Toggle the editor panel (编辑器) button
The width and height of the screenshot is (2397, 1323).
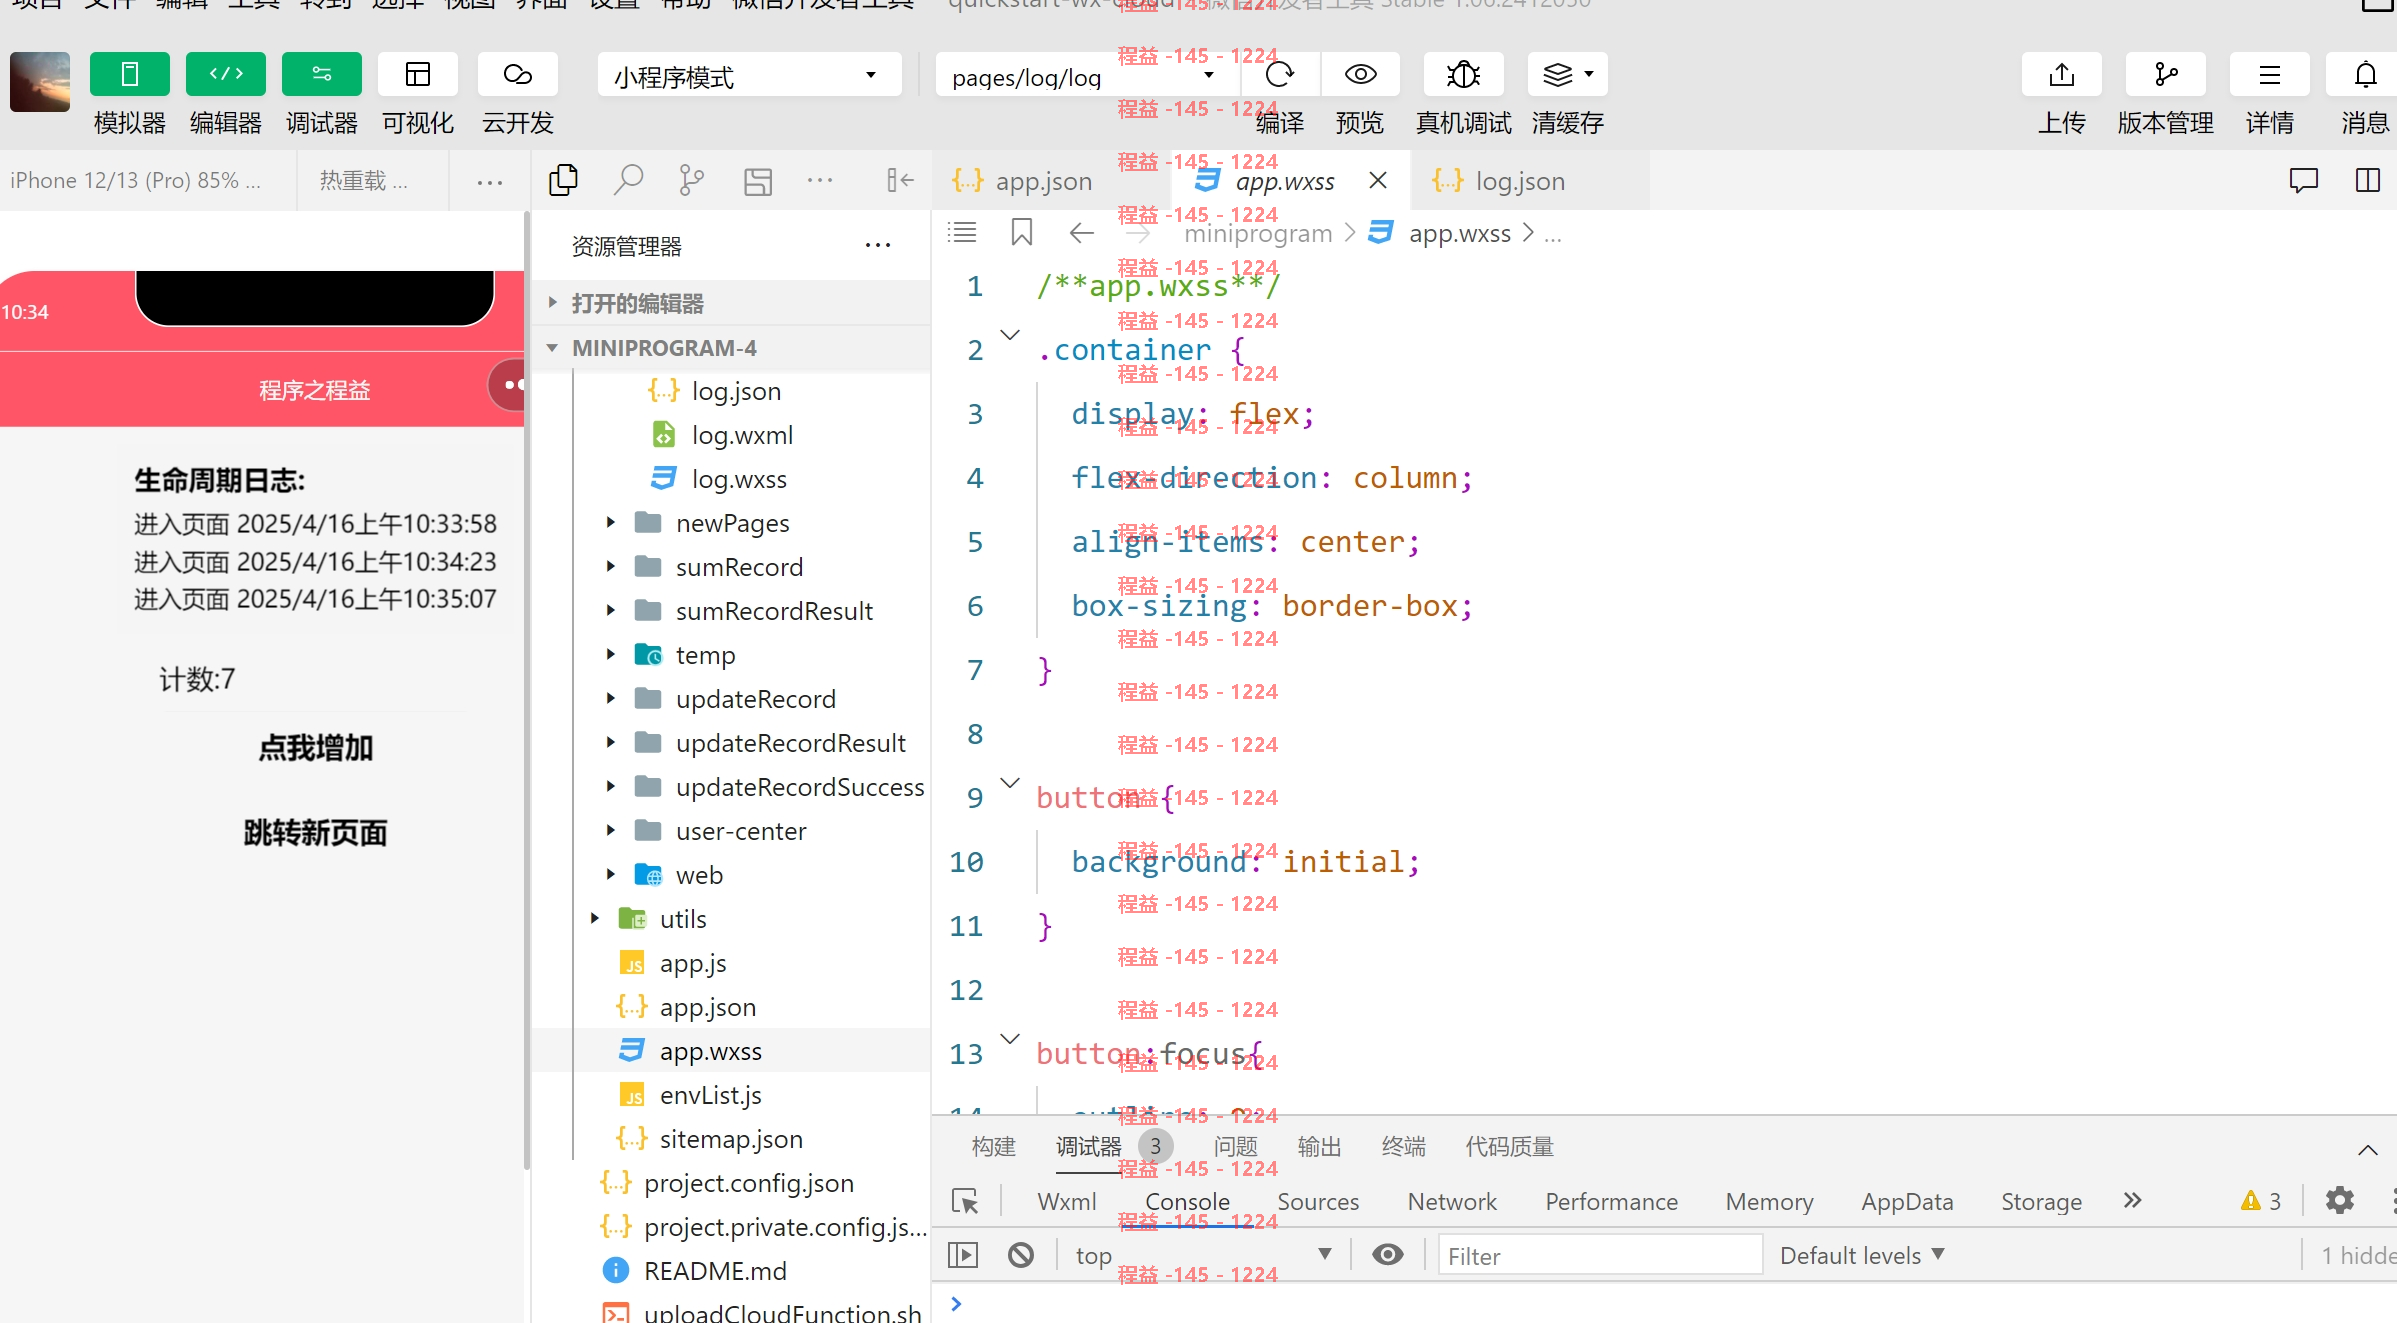(x=225, y=75)
